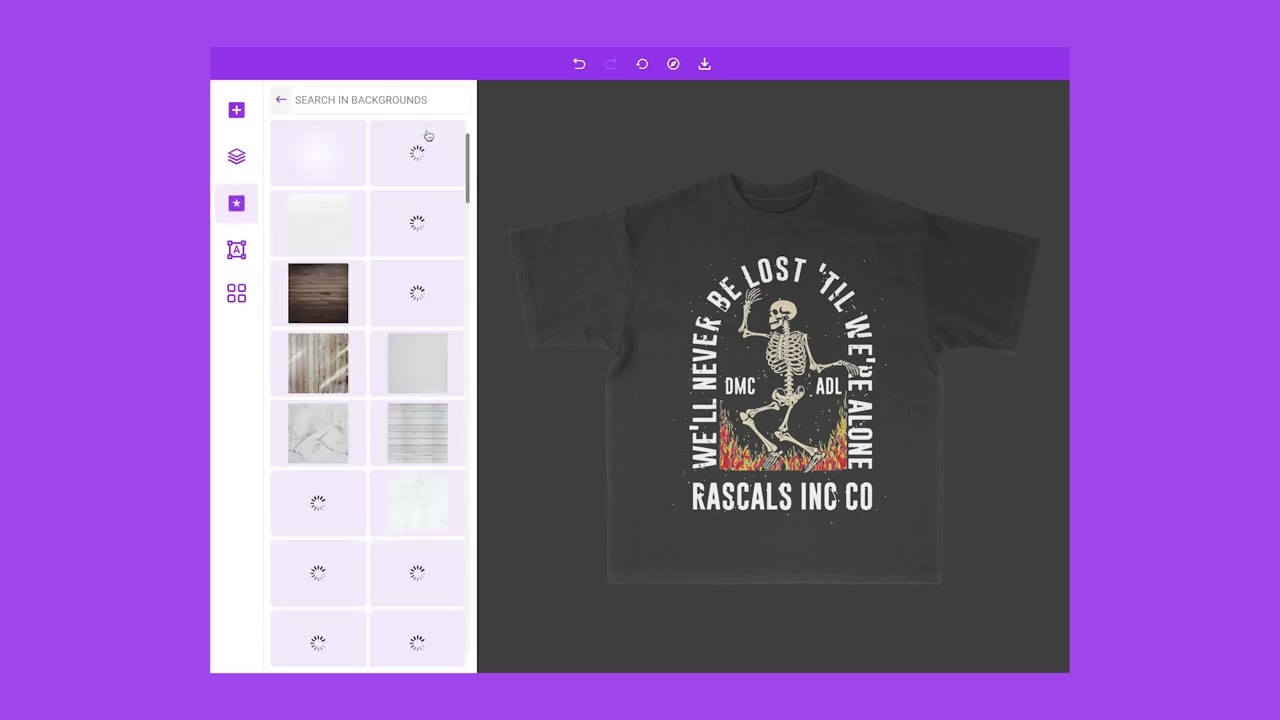Click the Undo icon in the toolbar

pyautogui.click(x=579, y=64)
